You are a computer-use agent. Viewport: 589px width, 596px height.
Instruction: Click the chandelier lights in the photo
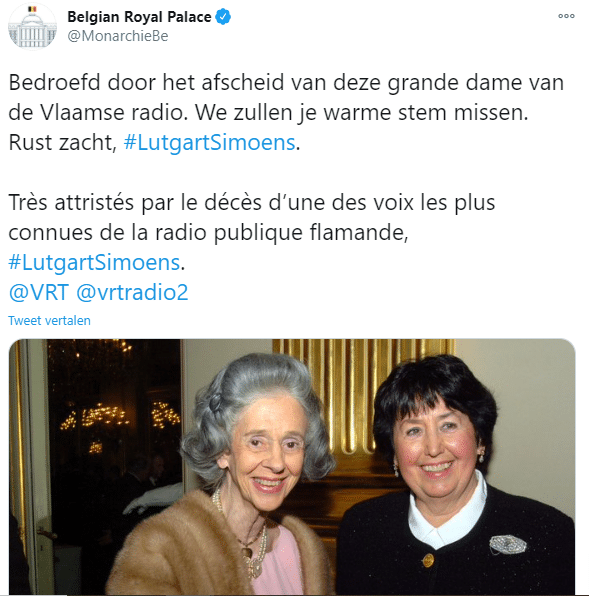point(120,418)
